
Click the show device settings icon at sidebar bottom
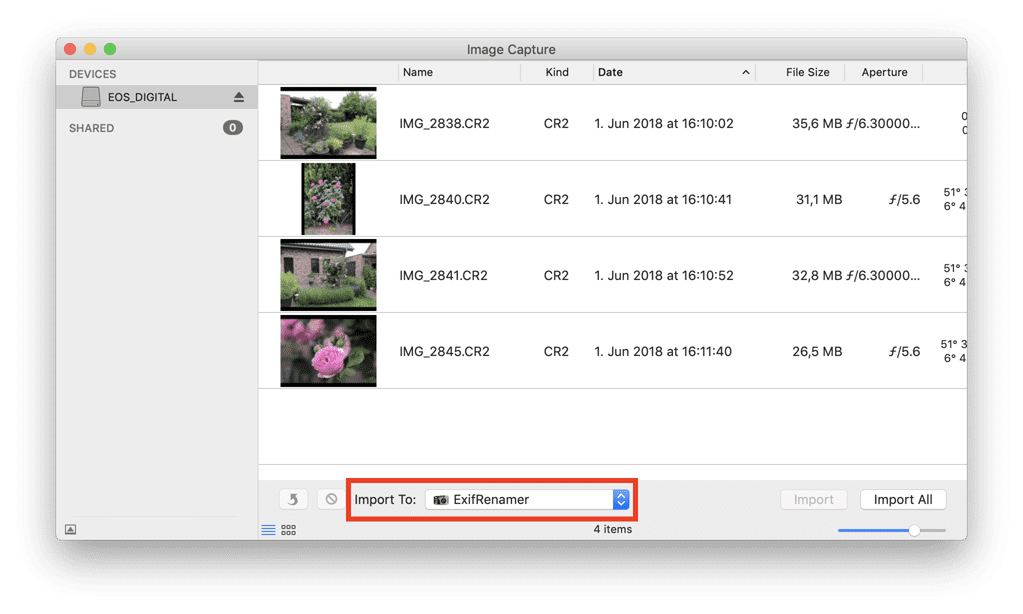pos(70,530)
